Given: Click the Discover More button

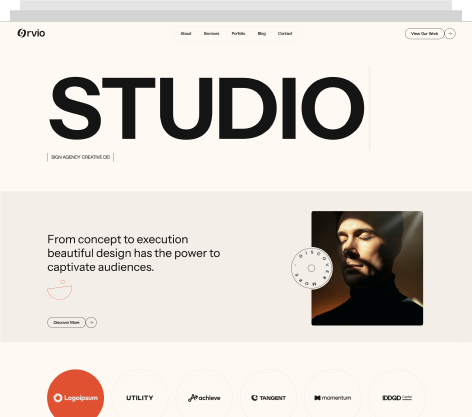Looking at the screenshot, I should pyautogui.click(x=66, y=322).
